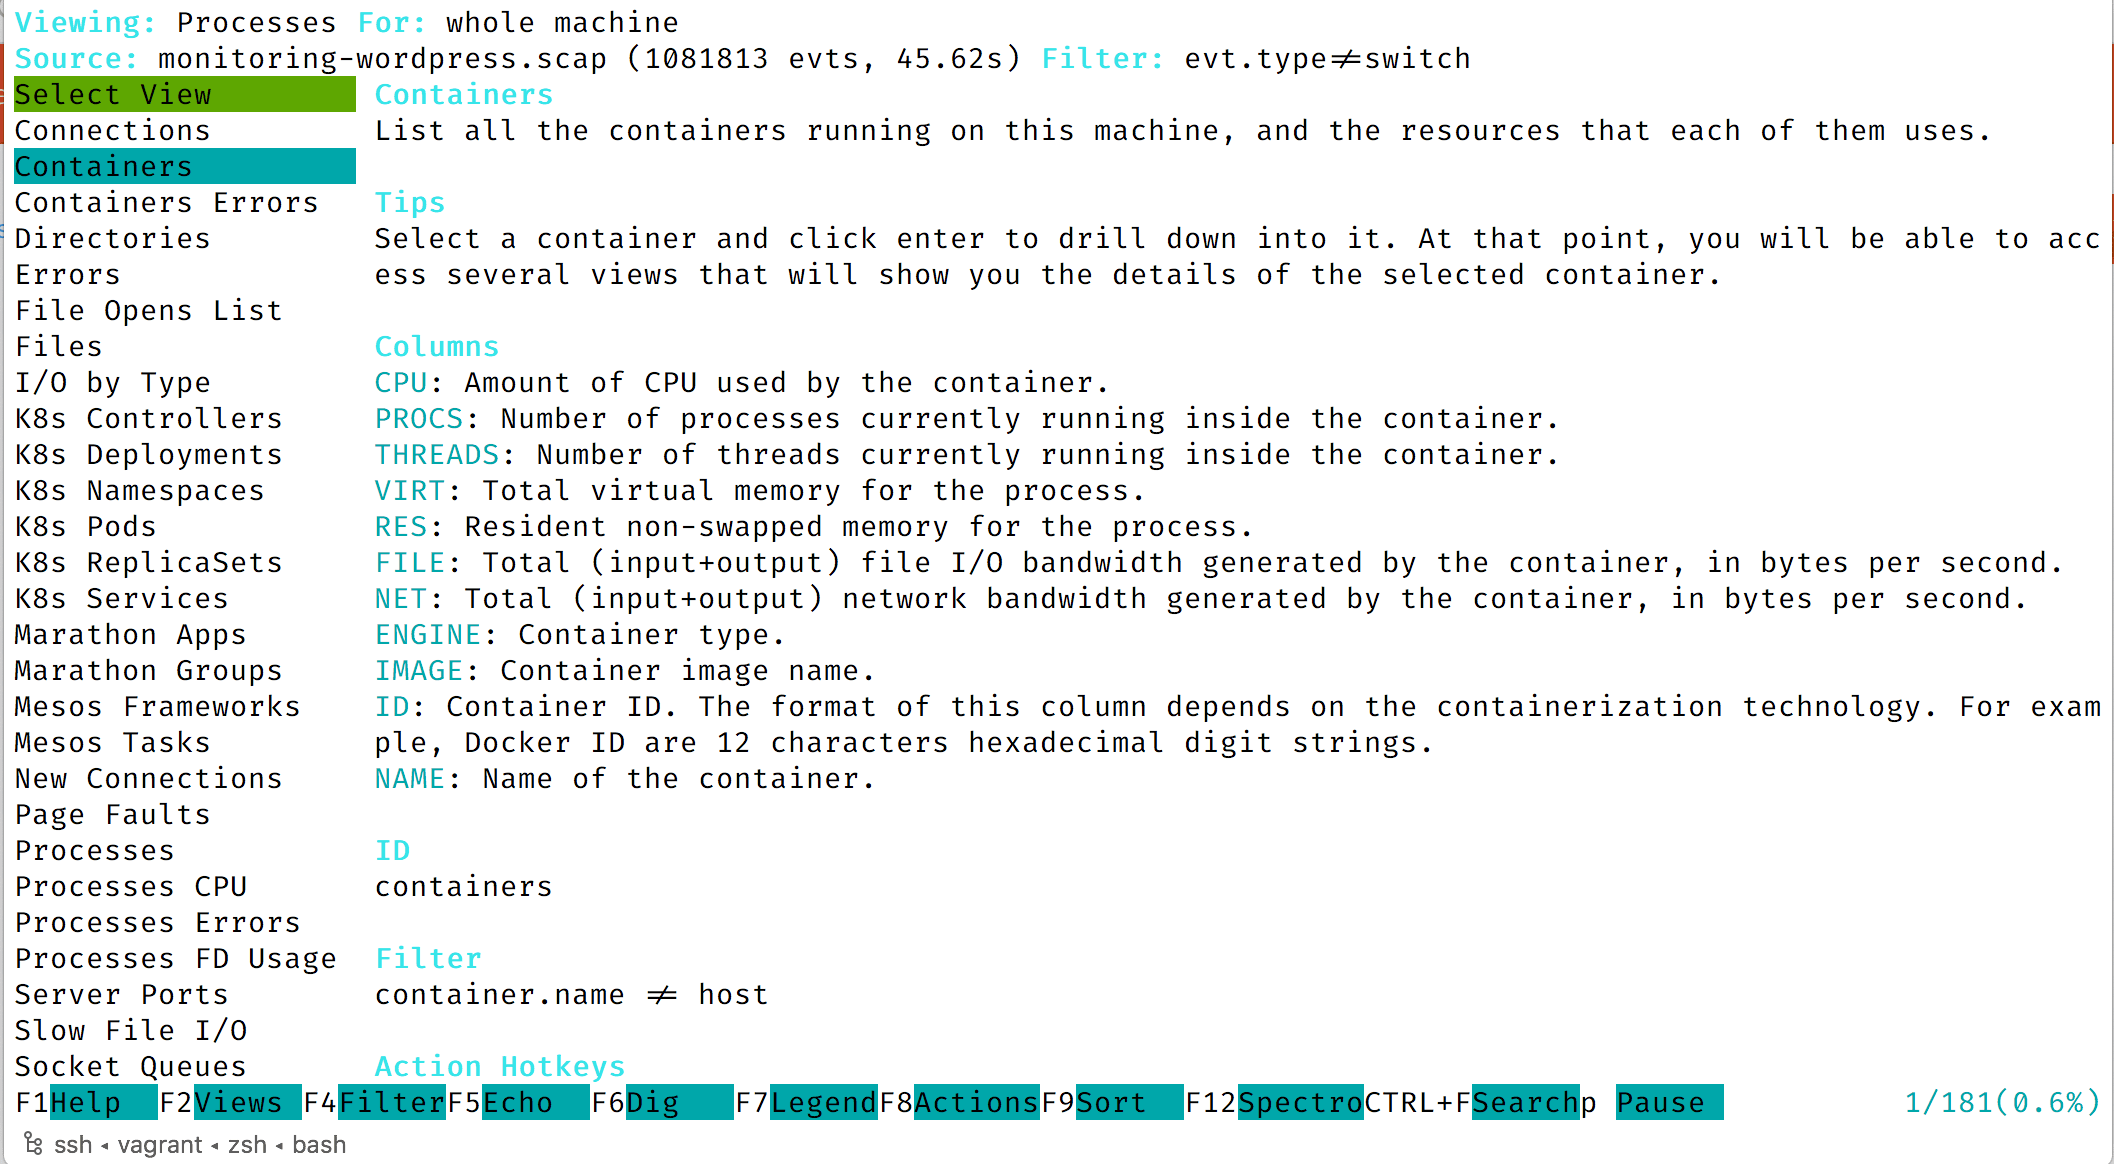
Task: Click the F4 Filter option
Action: (391, 1102)
